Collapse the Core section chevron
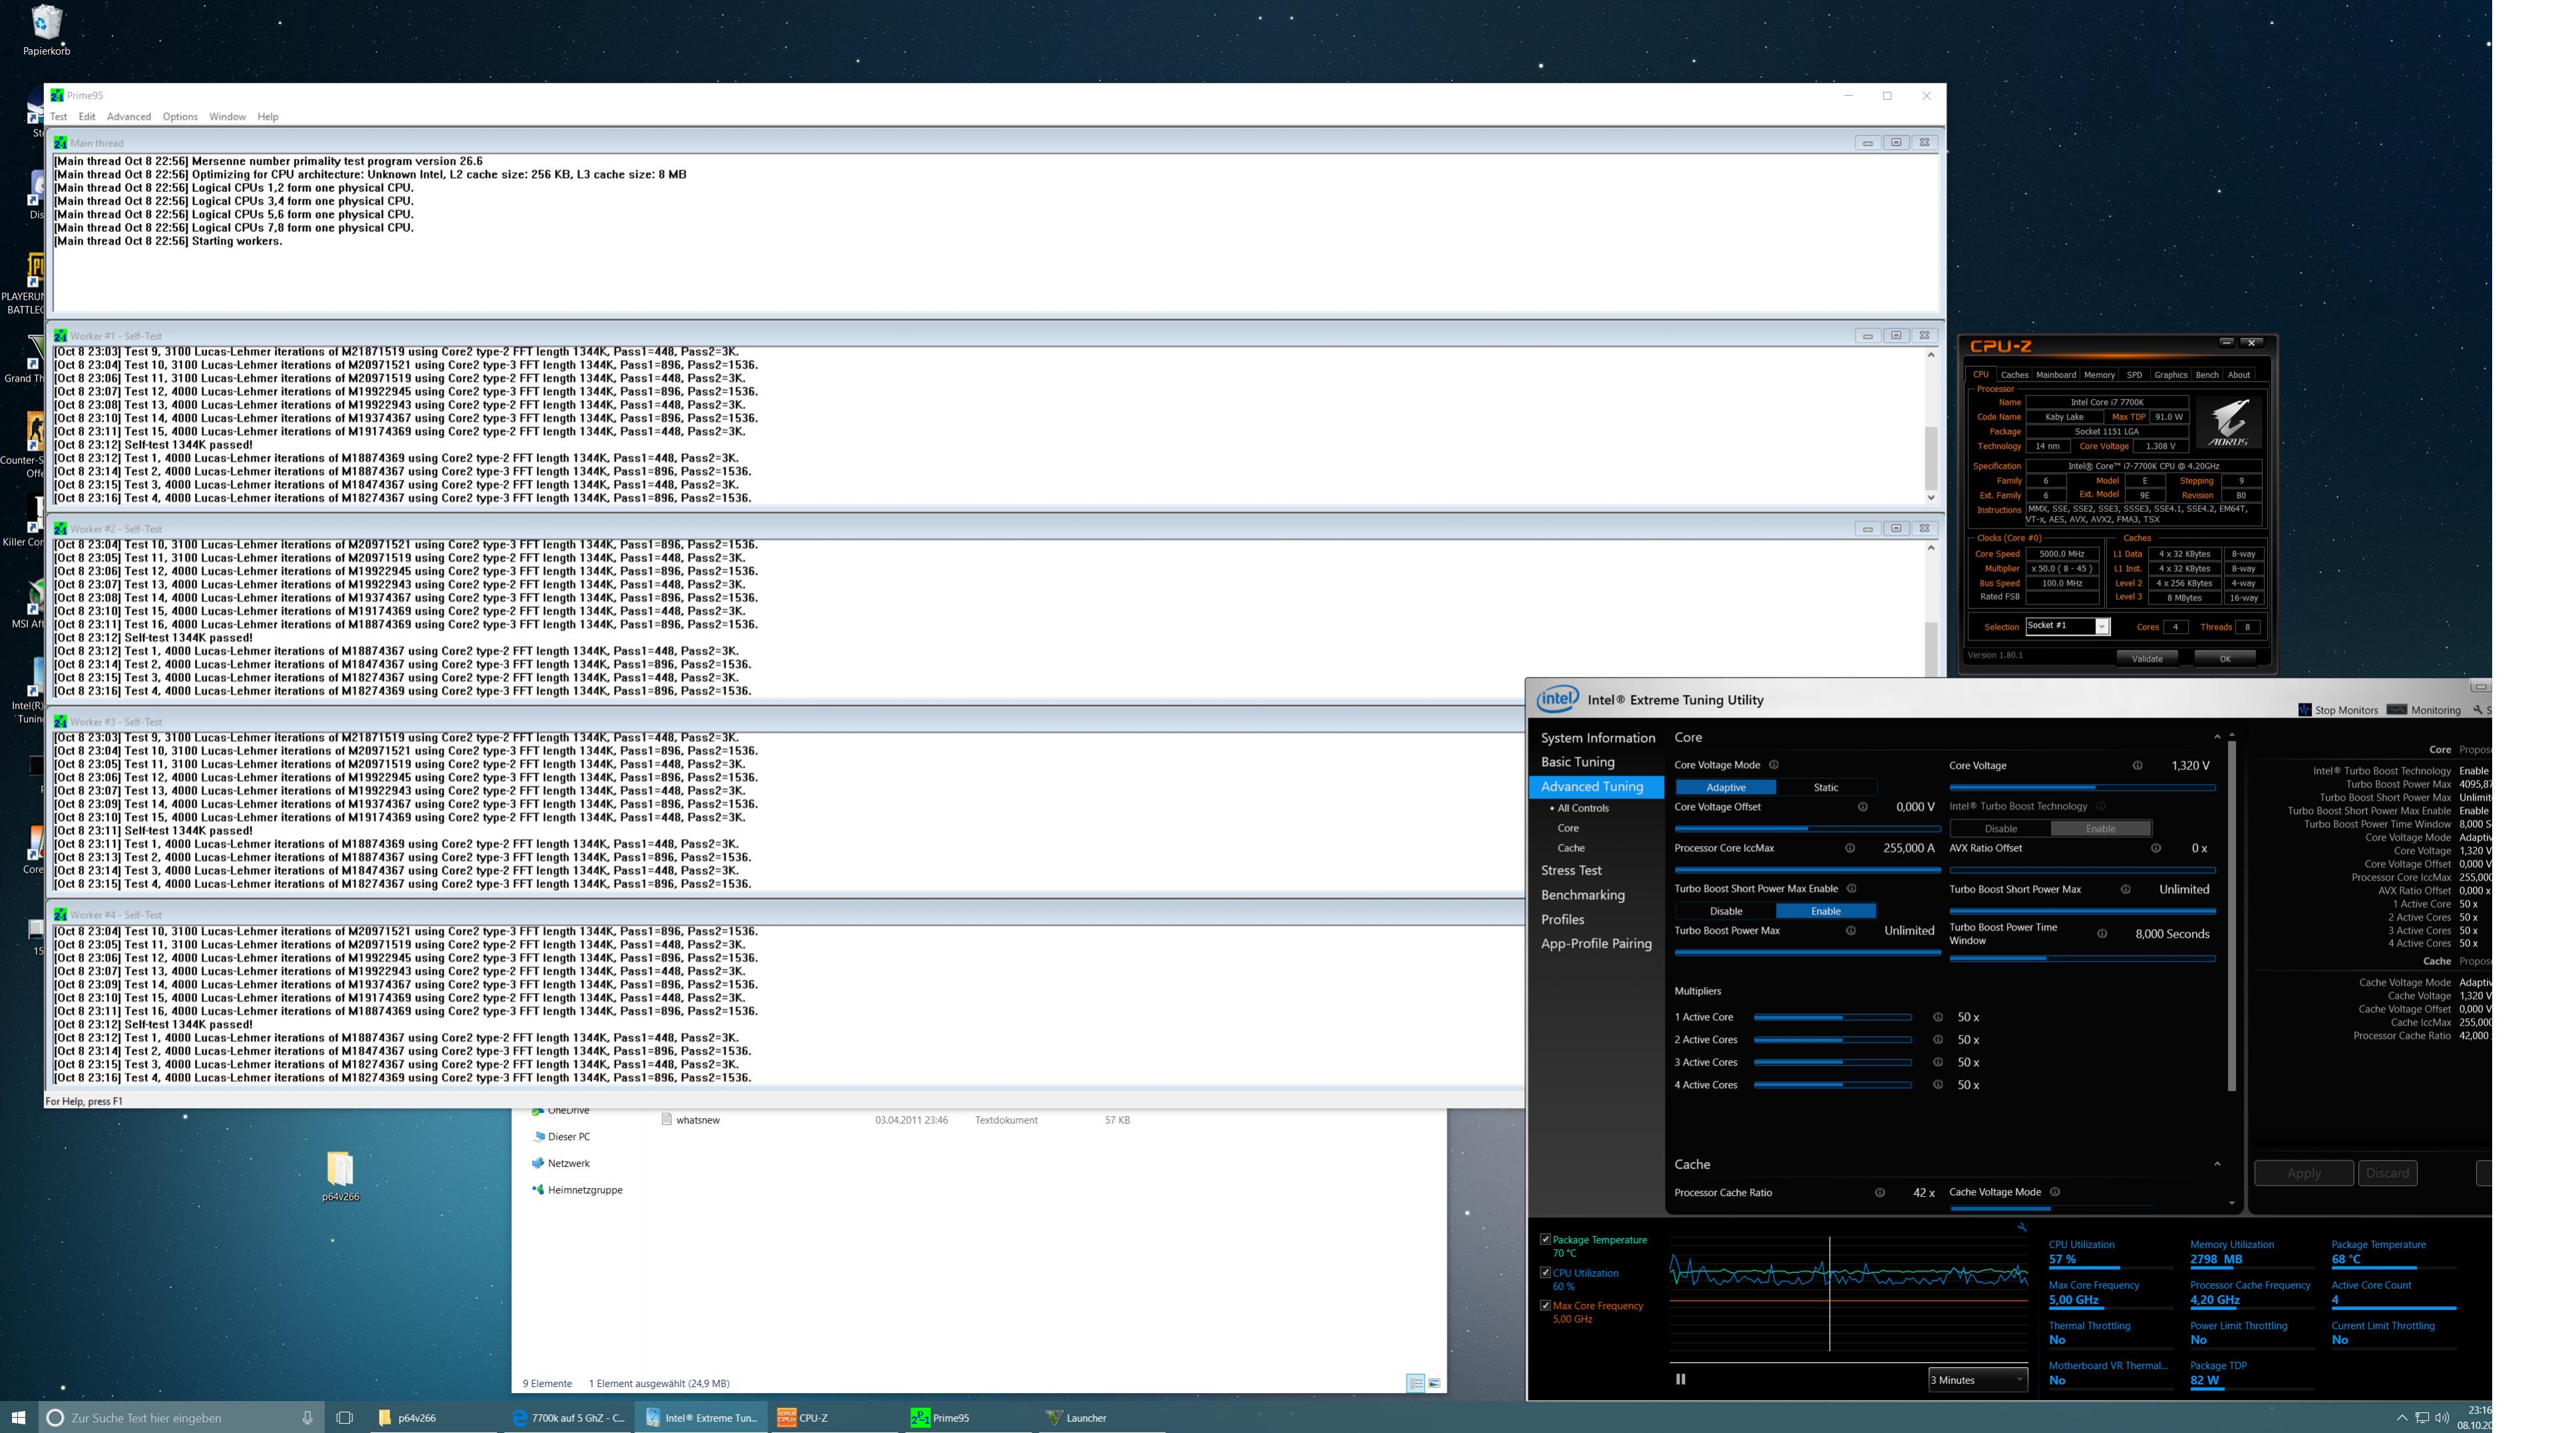The height and width of the screenshot is (1433, 2576). coord(2217,737)
